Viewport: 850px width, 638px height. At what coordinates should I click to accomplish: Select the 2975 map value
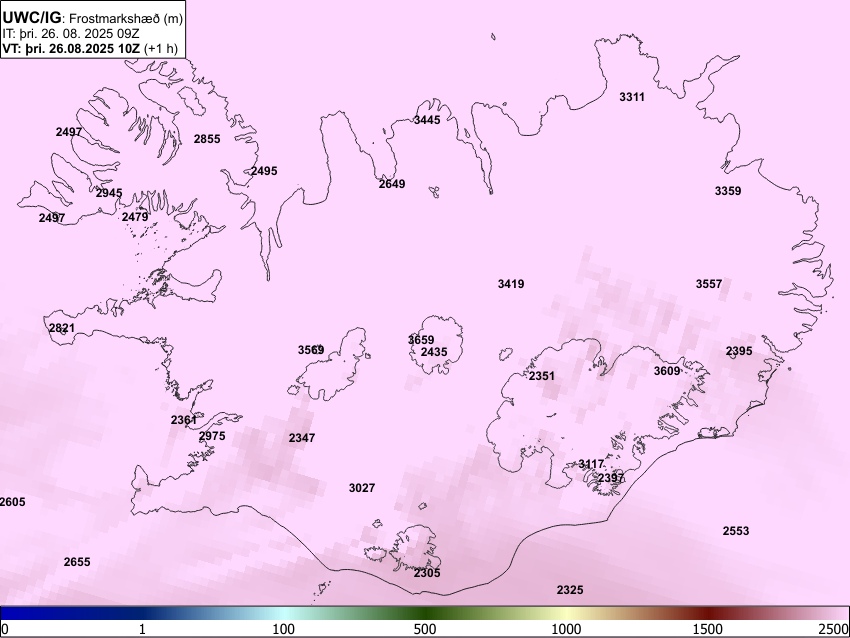212,436
